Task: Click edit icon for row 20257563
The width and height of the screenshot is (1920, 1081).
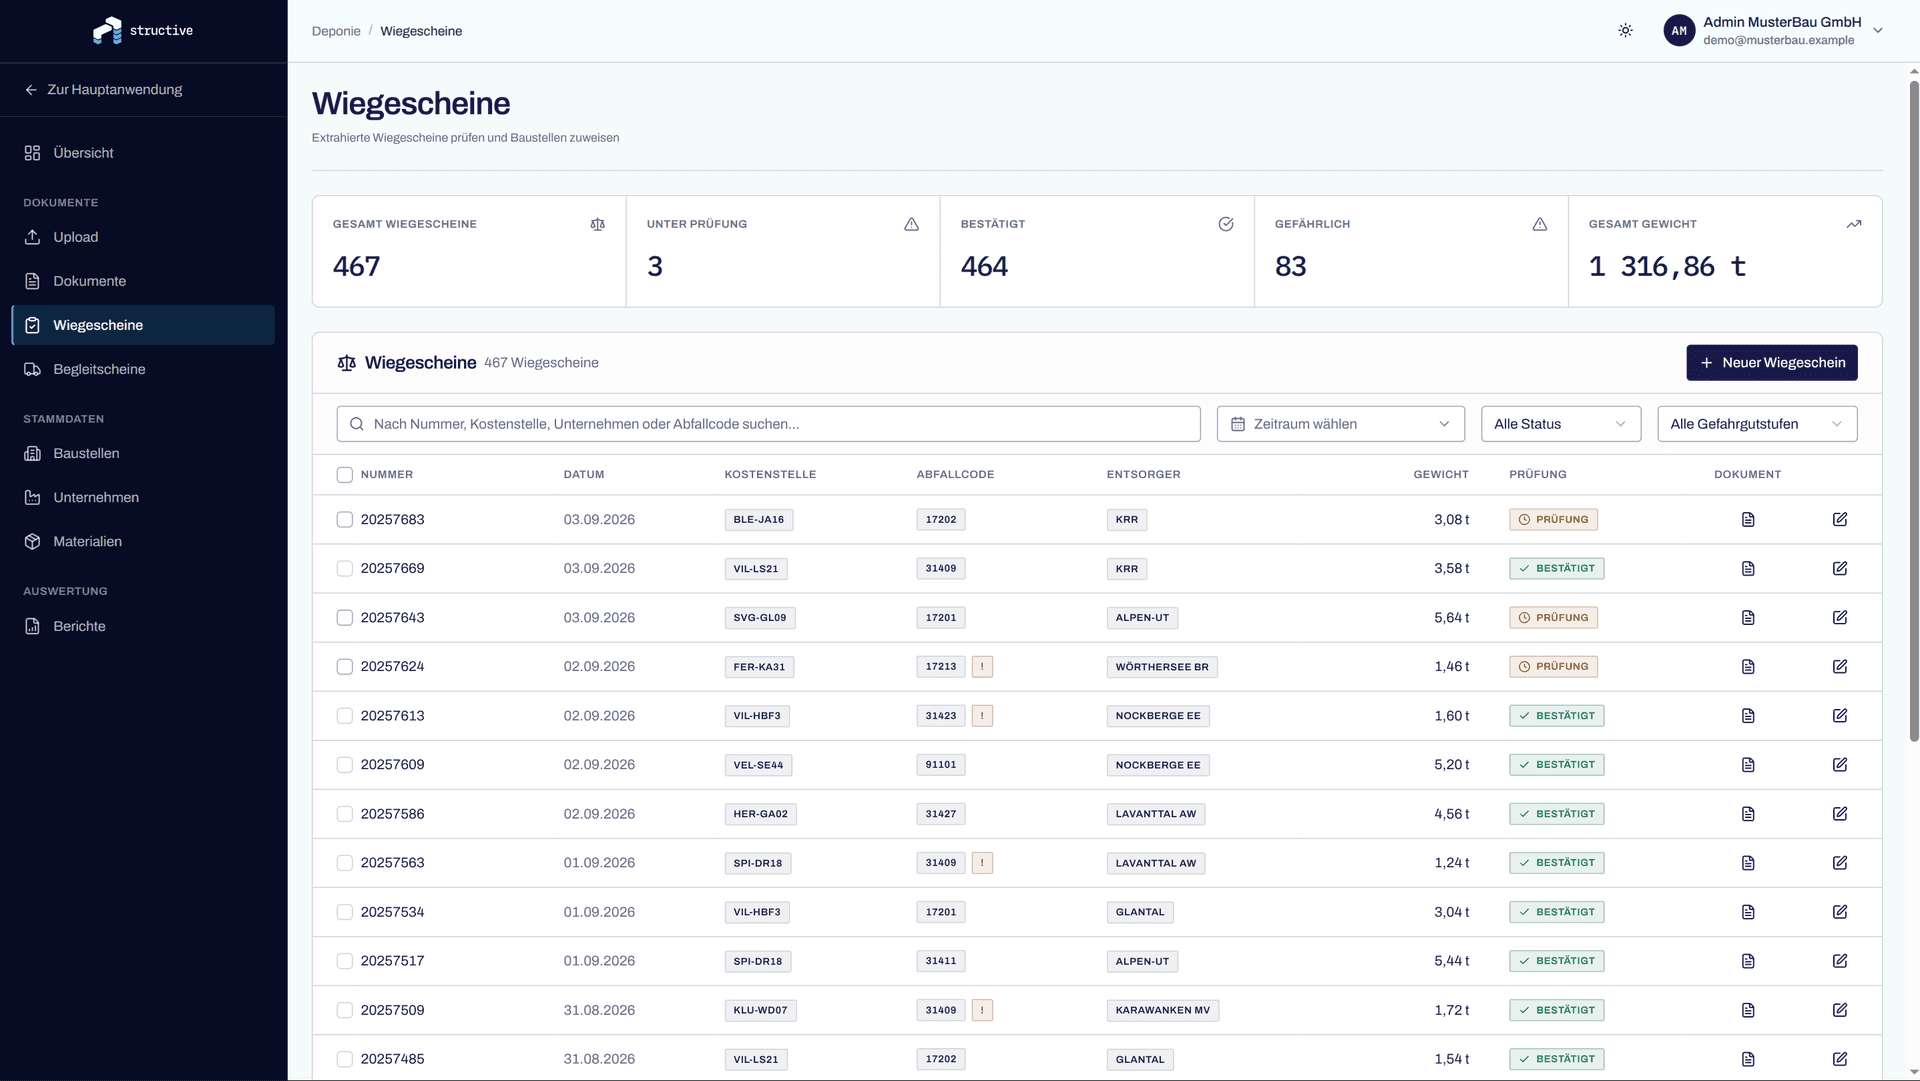Action: pyautogui.click(x=1840, y=863)
